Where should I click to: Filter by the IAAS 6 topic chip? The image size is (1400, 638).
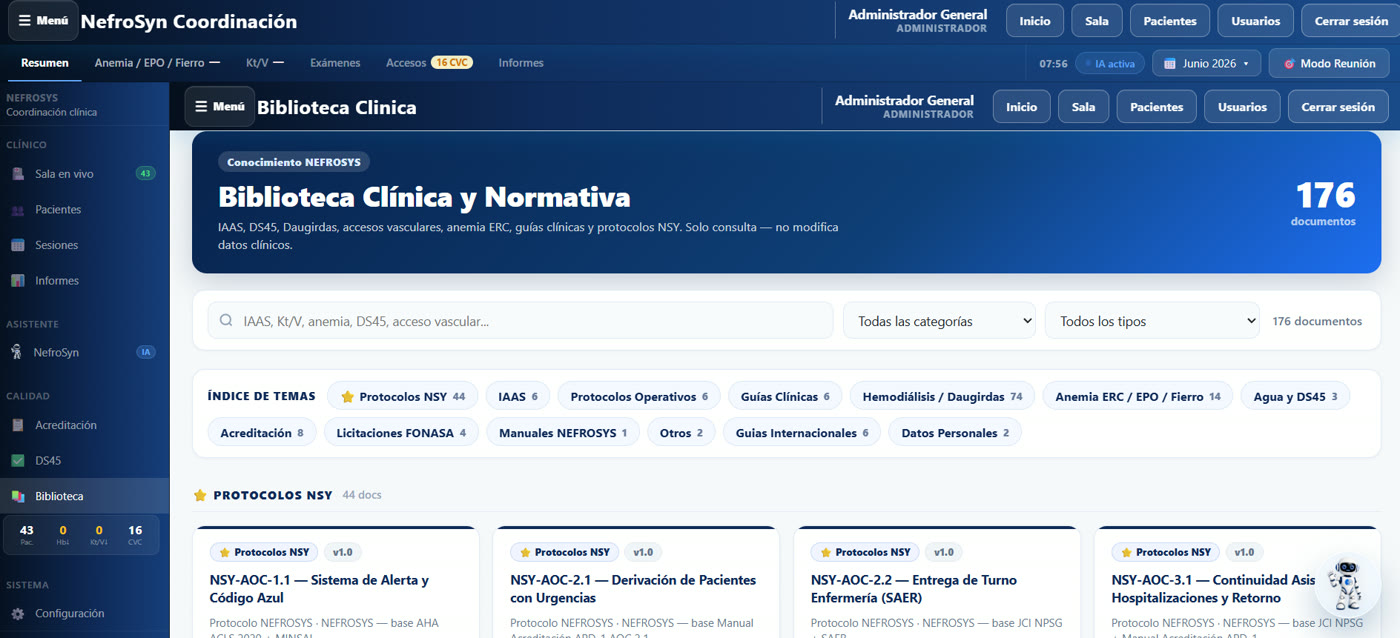(x=518, y=397)
